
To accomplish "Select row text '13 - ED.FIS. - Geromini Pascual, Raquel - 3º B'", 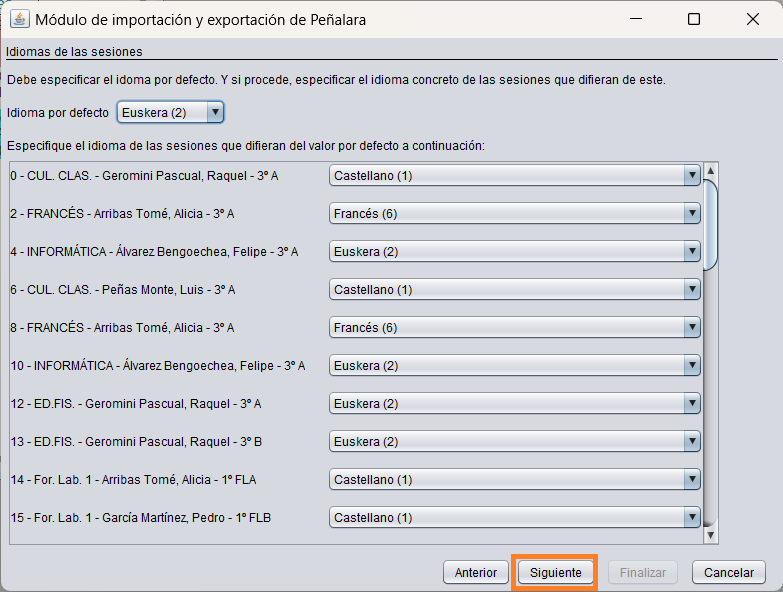I will pyautogui.click(x=136, y=441).
